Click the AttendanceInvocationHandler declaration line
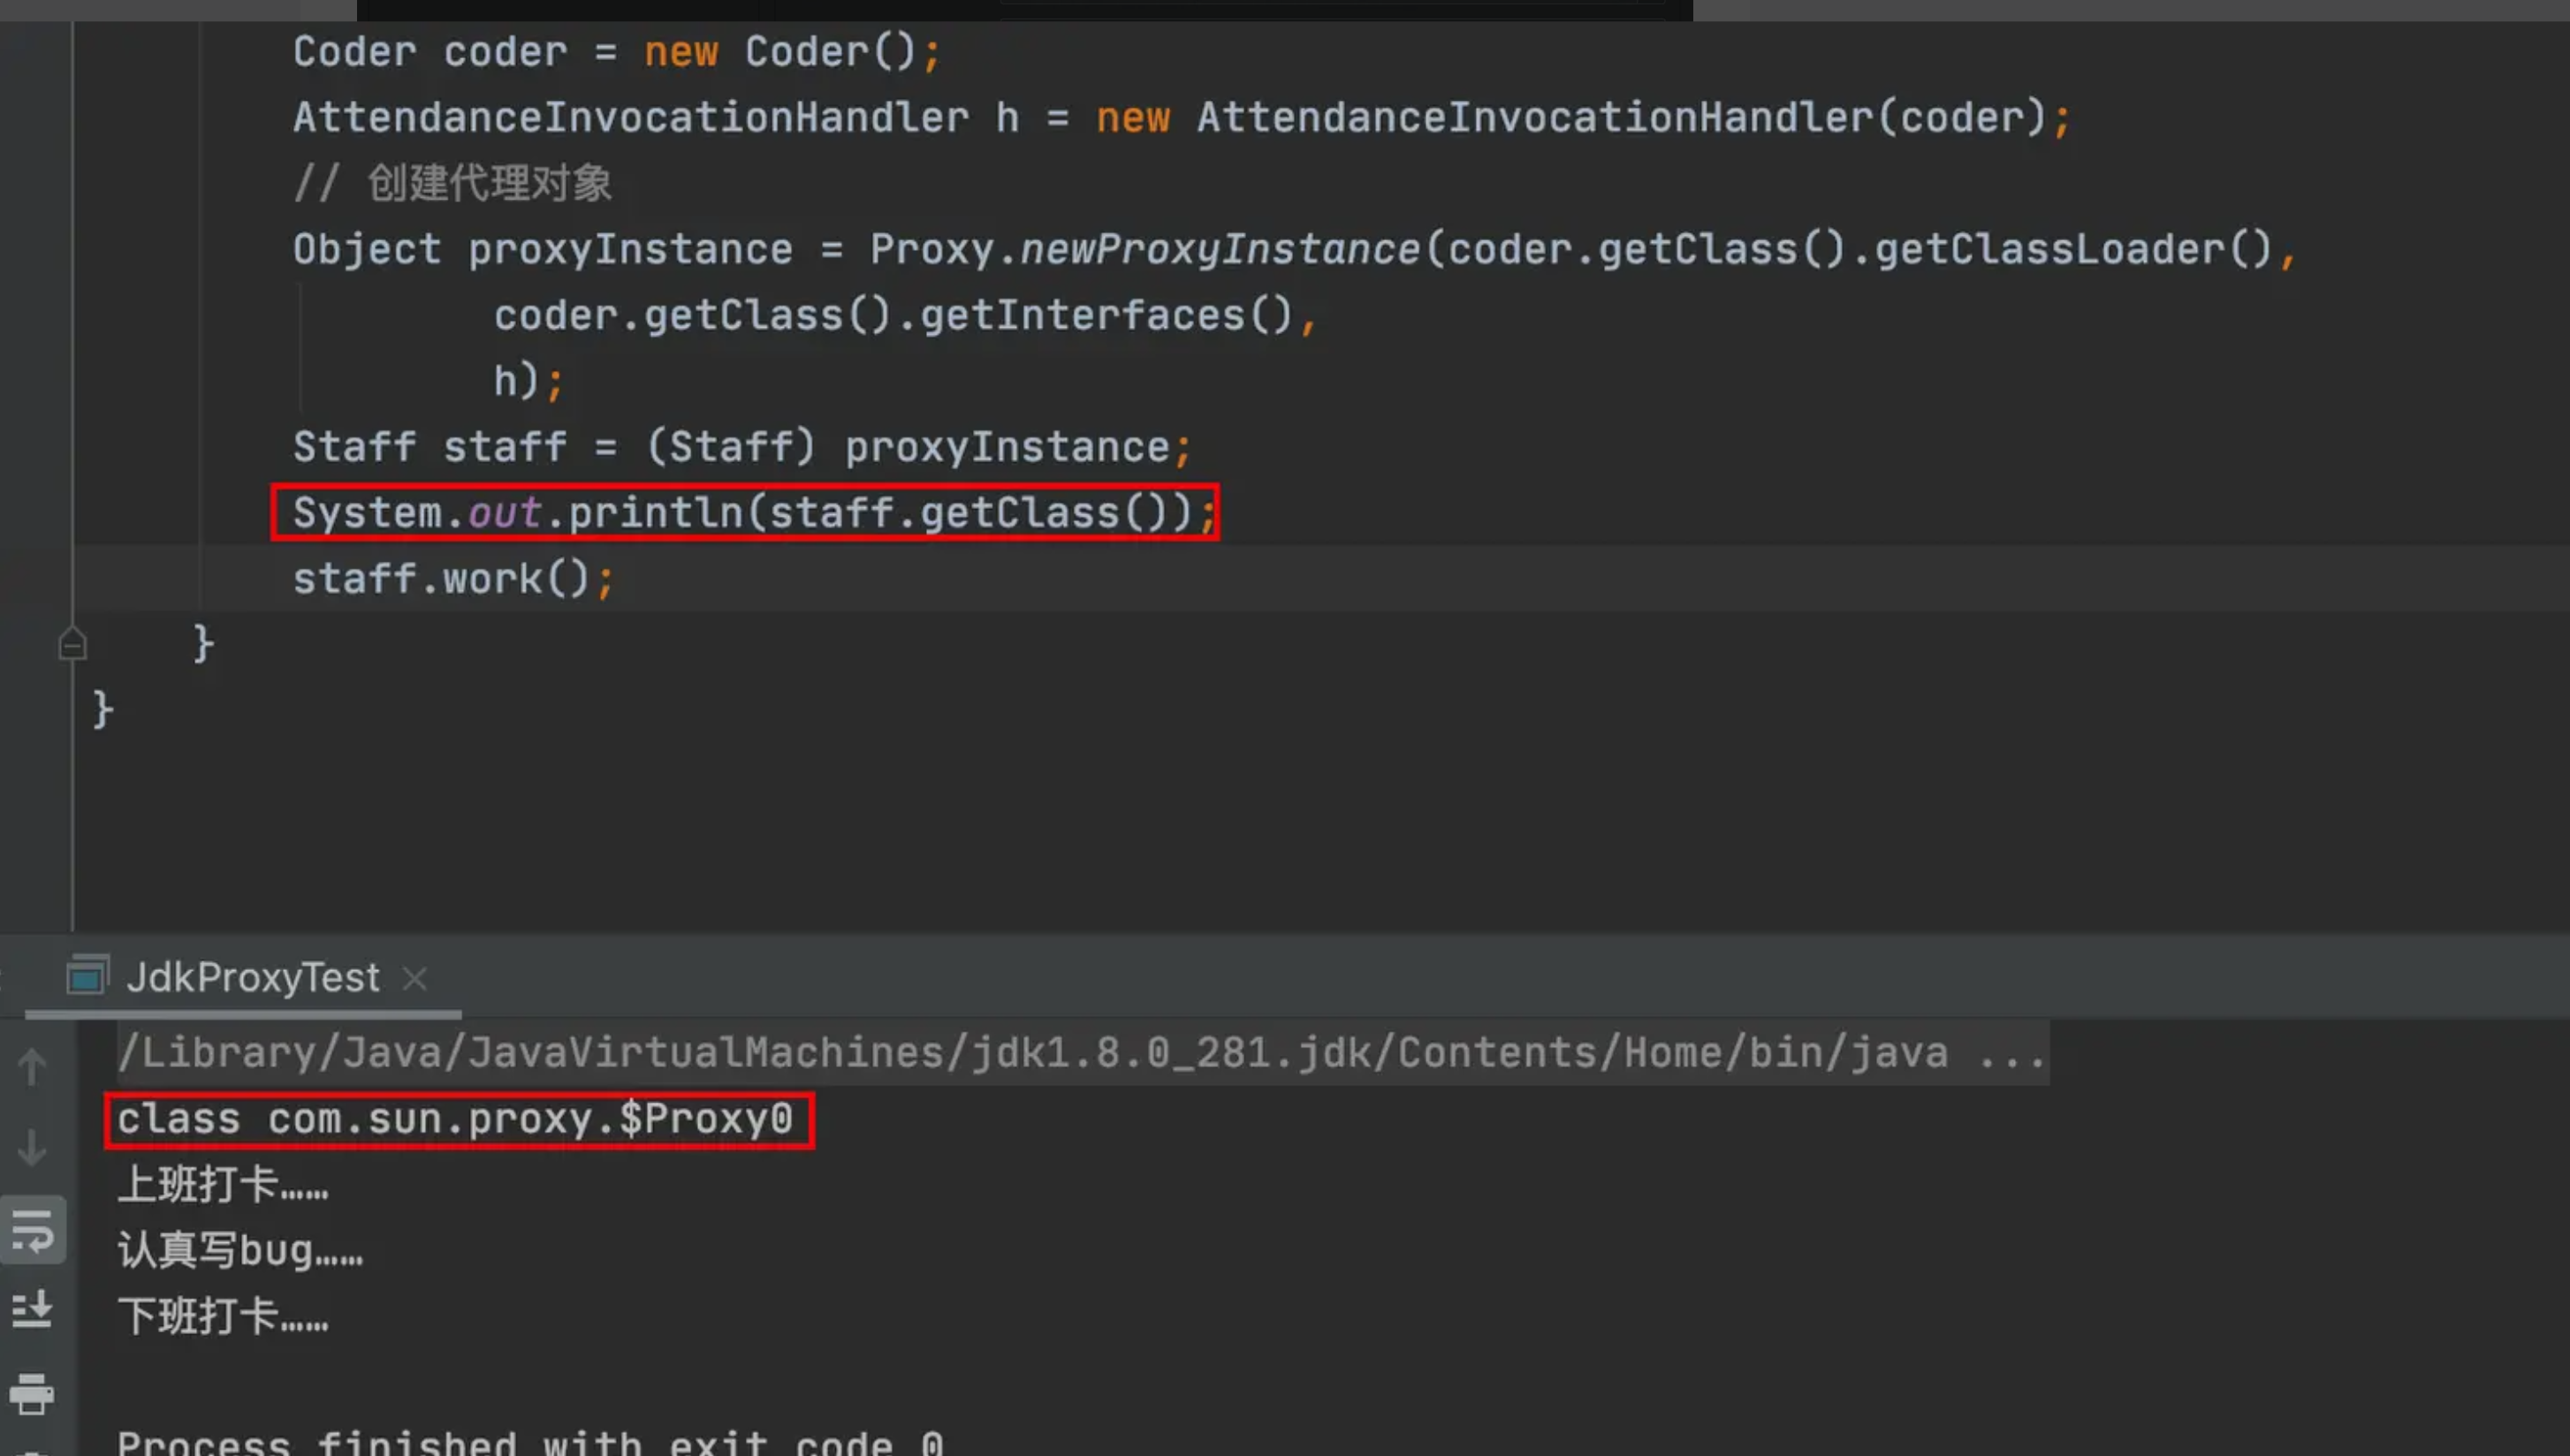This screenshot has width=2570, height=1456. point(1181,118)
